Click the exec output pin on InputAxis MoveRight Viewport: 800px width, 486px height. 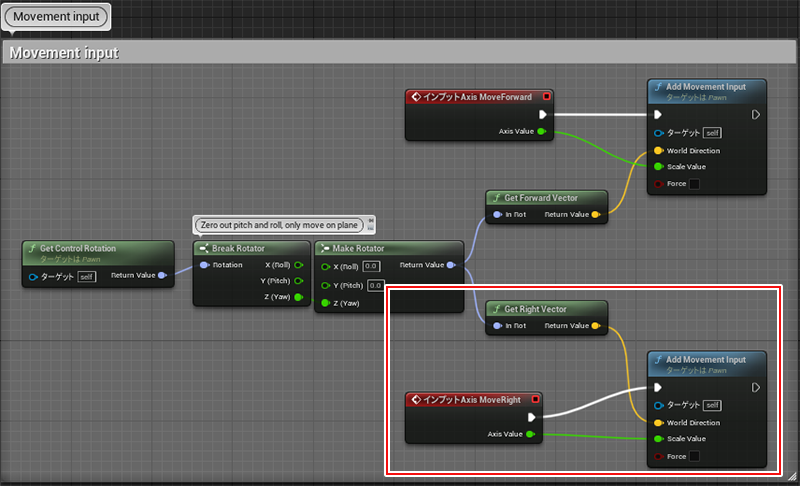532,417
